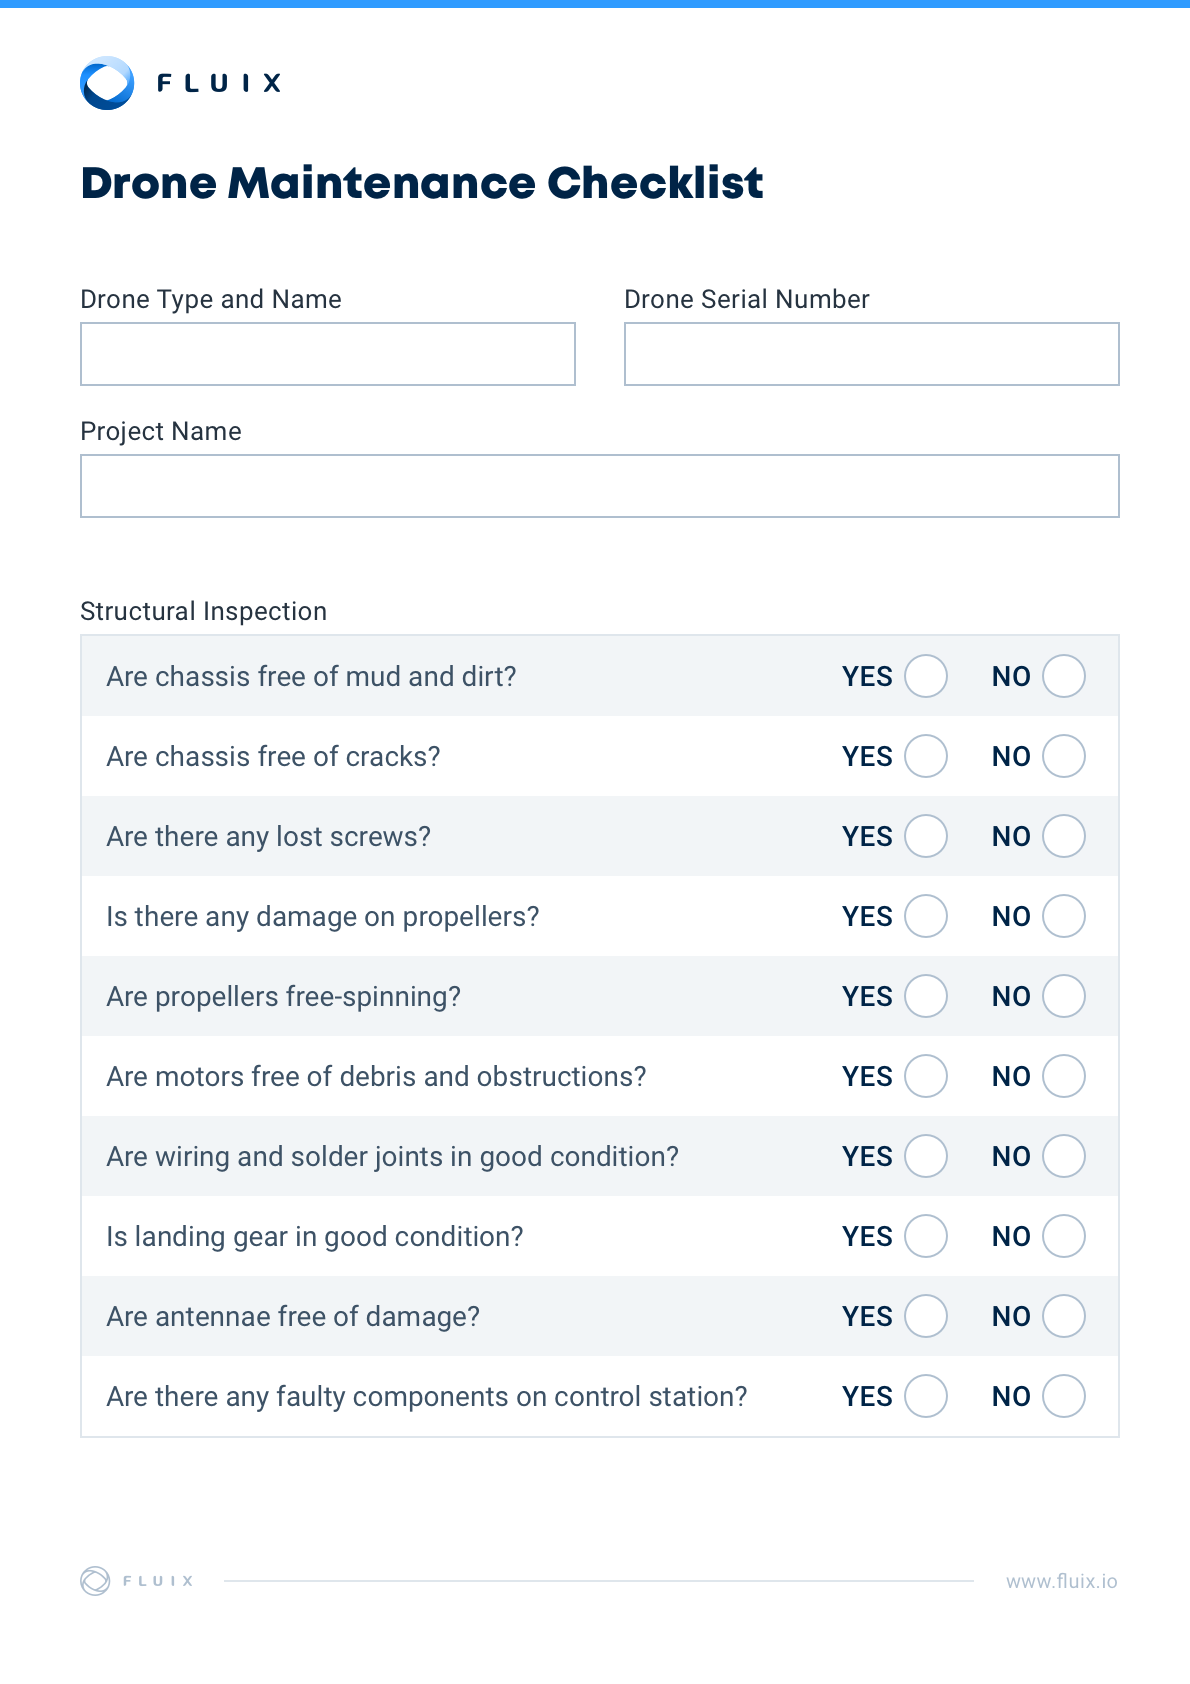This screenshot has height=1684, width=1190.
Task: Choose NO for damage on propellers
Action: (x=1063, y=916)
